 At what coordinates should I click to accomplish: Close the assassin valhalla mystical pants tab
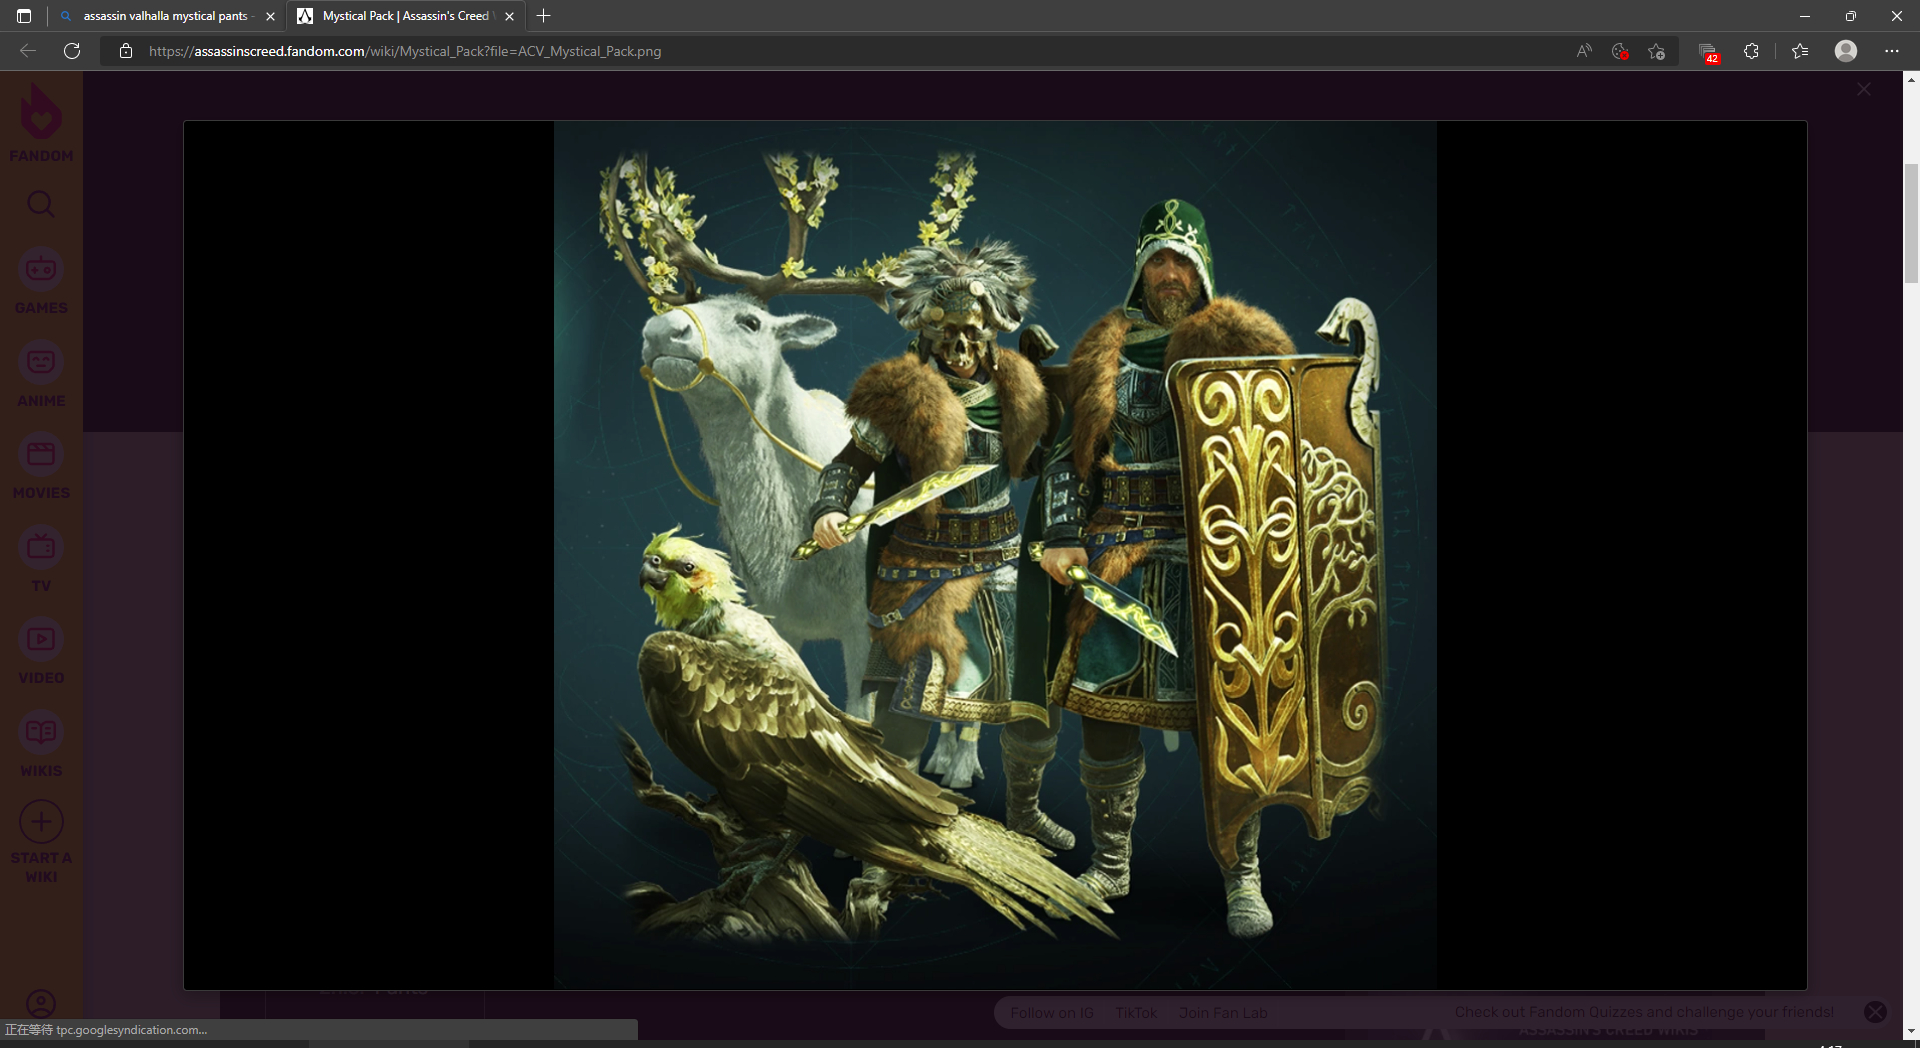270,16
